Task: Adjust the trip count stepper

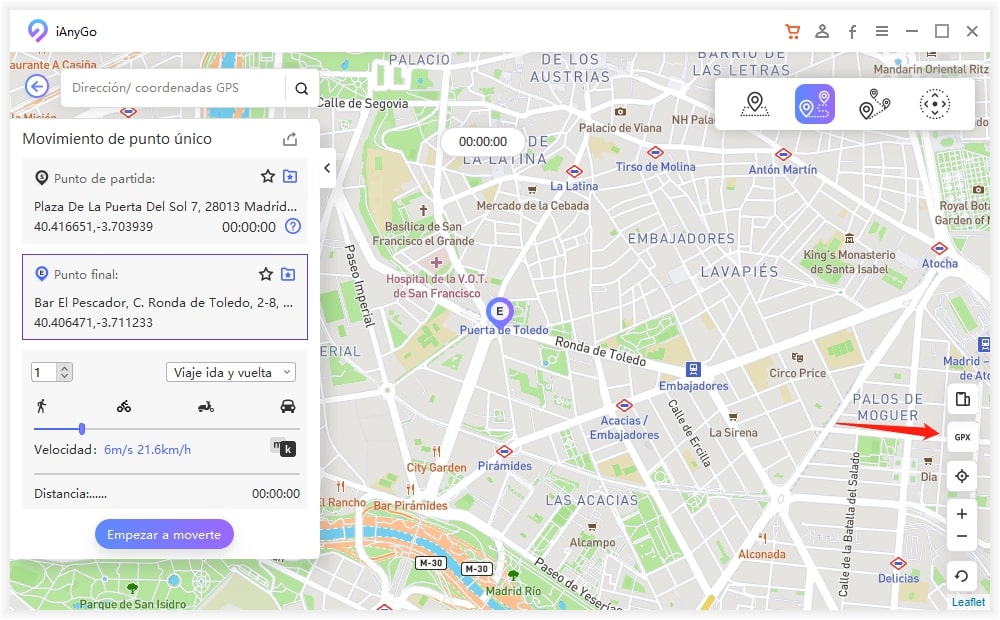Action: click(64, 372)
